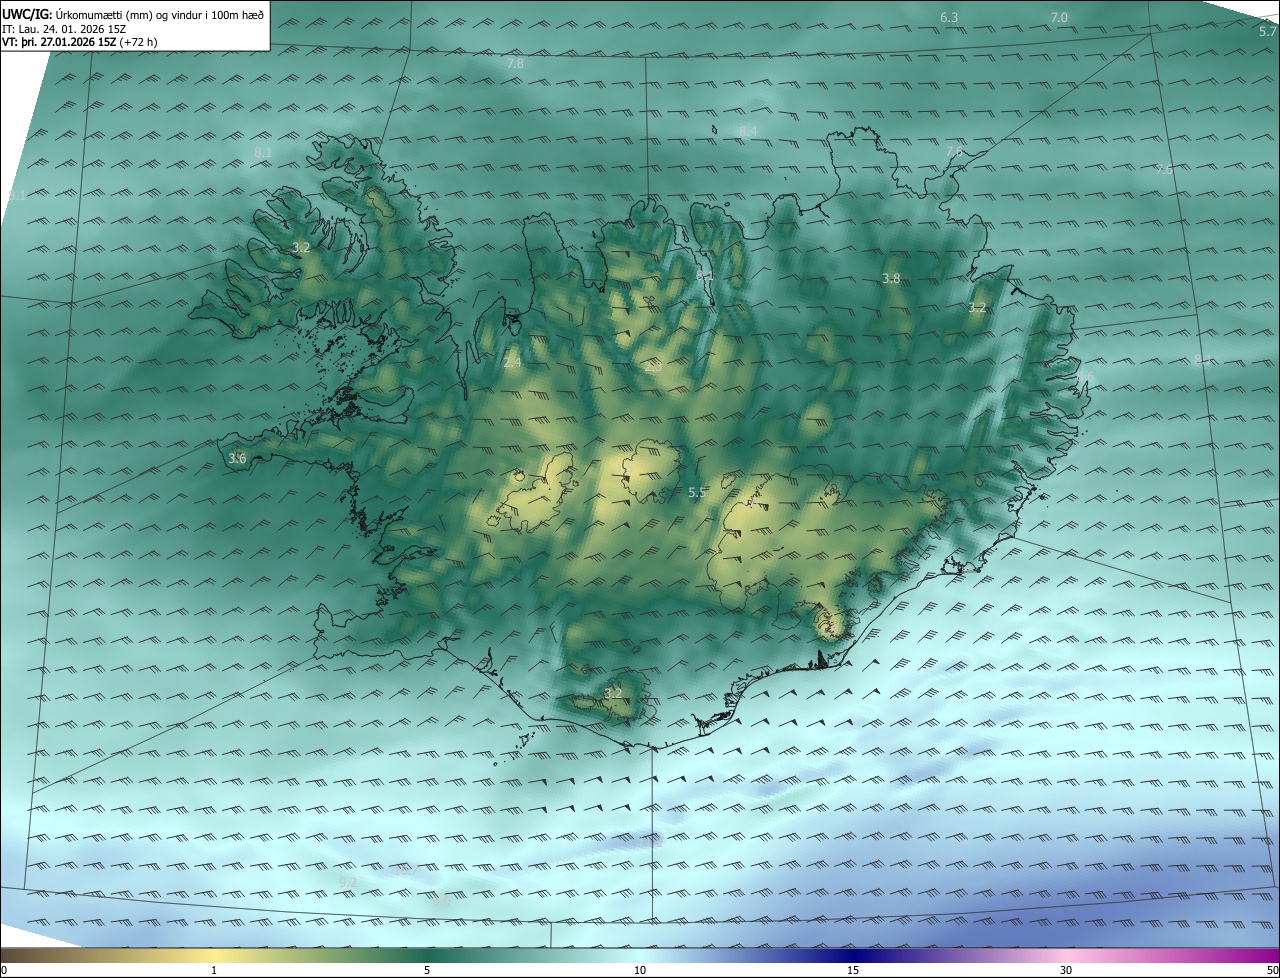Click the light pink segment of the color bar
Viewport: 1280px width, 978px height.
coord(1066,956)
